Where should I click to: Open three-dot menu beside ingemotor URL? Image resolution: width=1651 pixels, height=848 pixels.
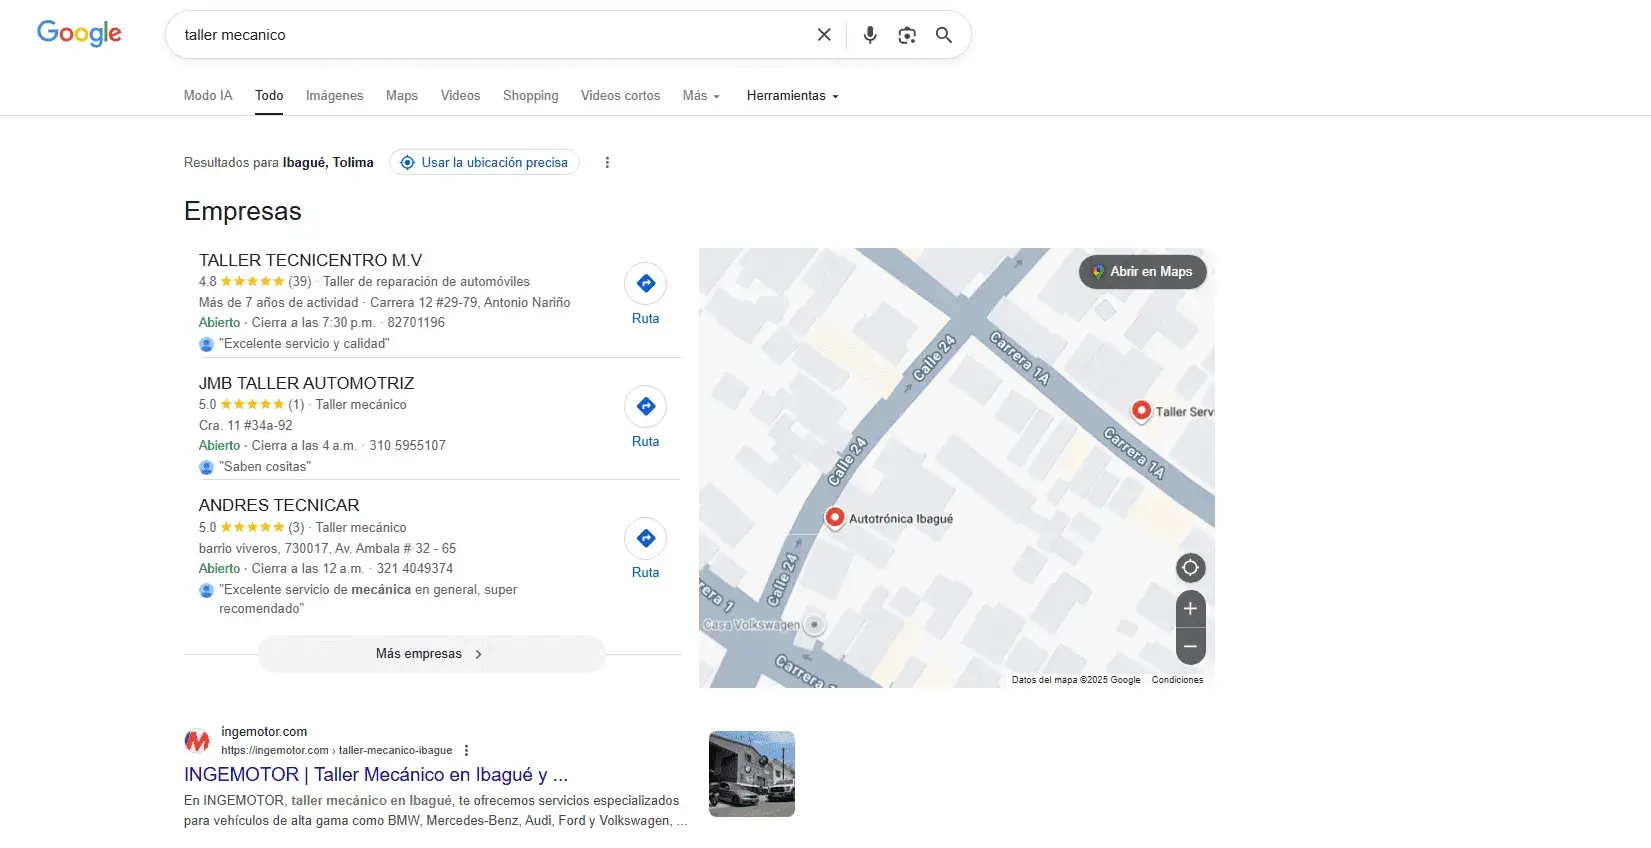[x=466, y=750]
